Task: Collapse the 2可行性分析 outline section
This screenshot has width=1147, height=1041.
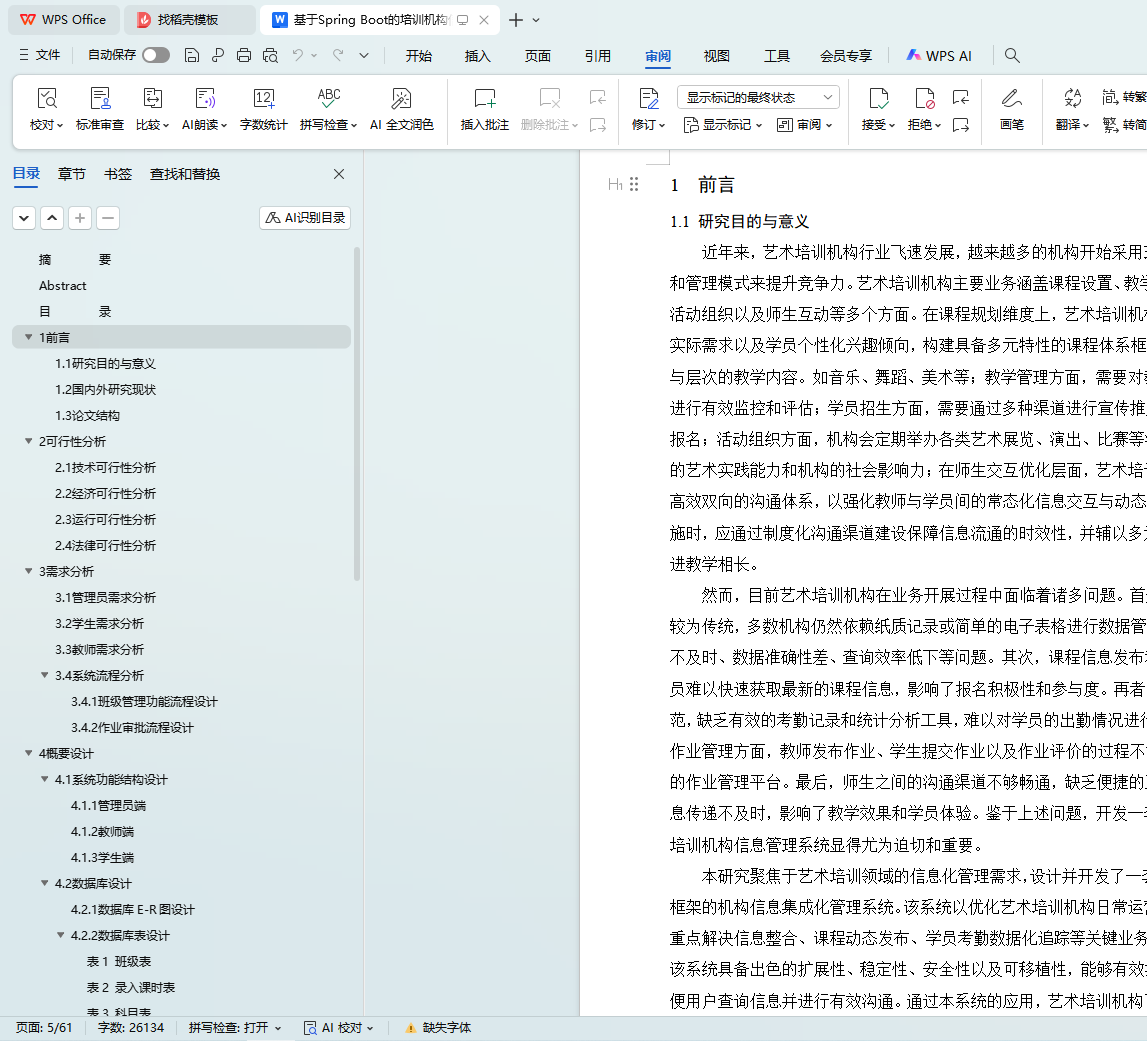Action: coord(28,441)
